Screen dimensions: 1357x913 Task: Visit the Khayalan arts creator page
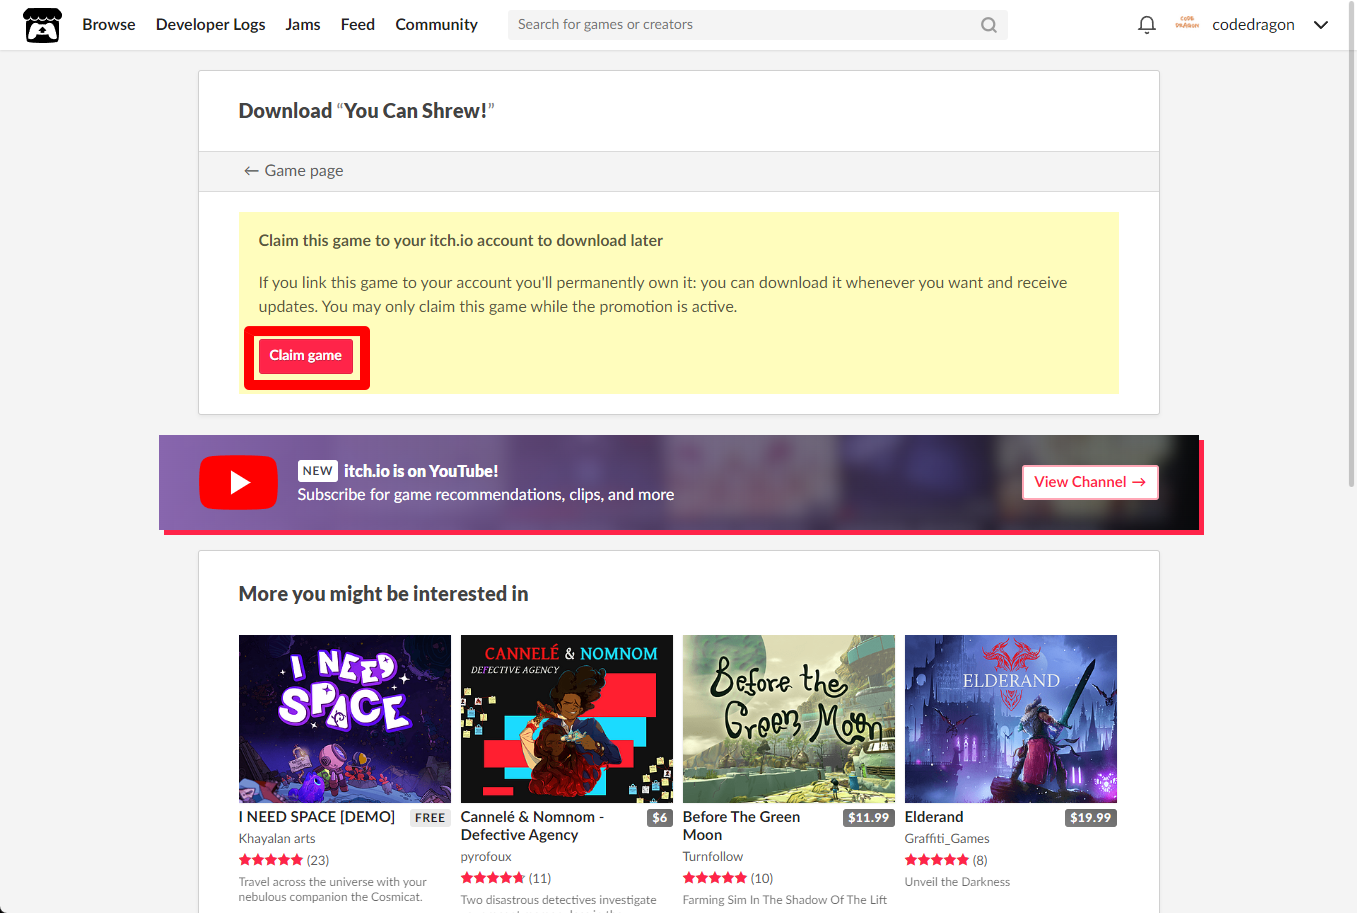(x=277, y=839)
